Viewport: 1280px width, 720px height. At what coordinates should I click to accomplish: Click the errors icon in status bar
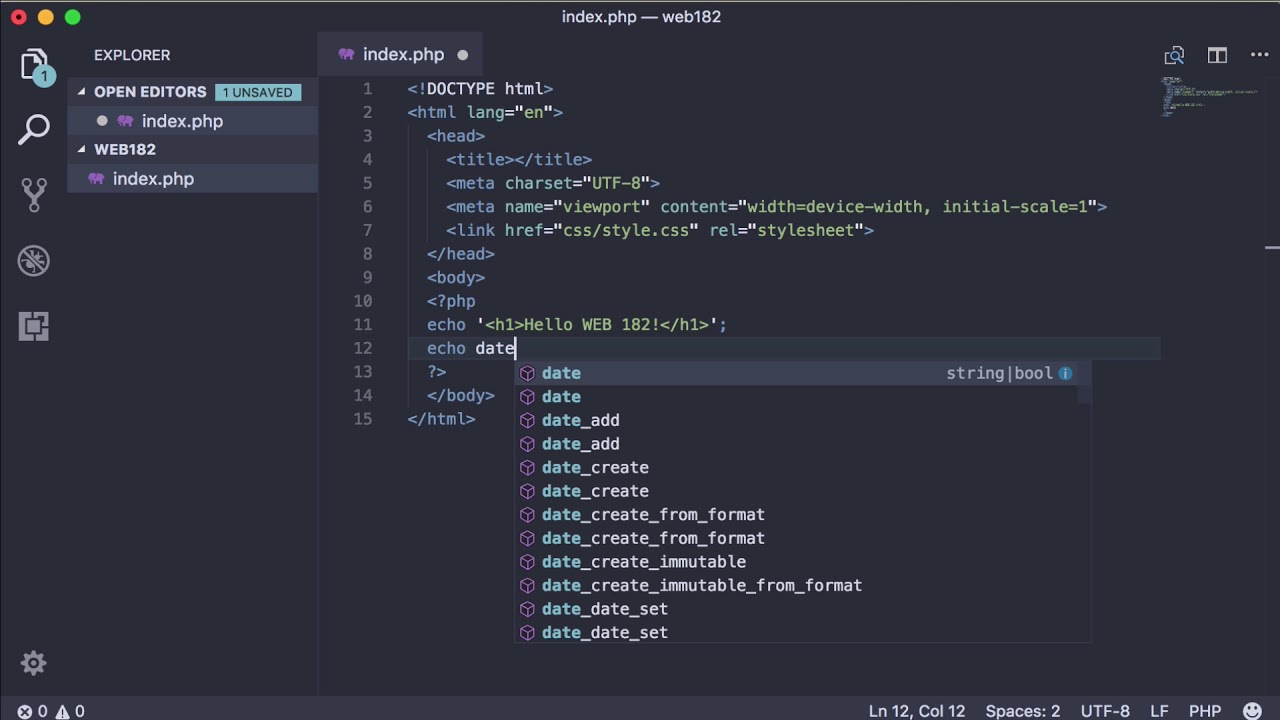pyautogui.click(x=25, y=711)
